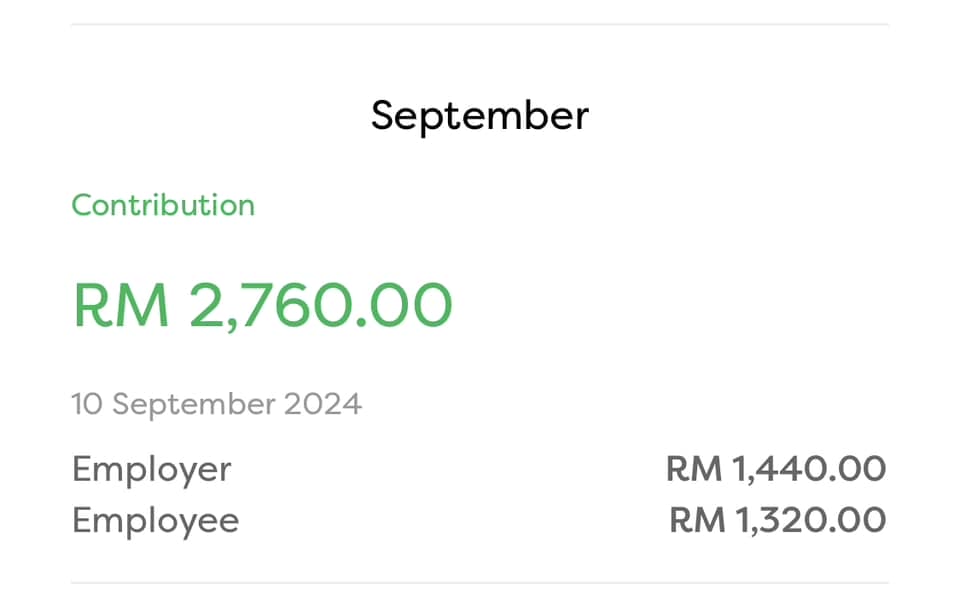960x608 pixels.
Task: Tap the September month heading
Action: click(x=479, y=116)
